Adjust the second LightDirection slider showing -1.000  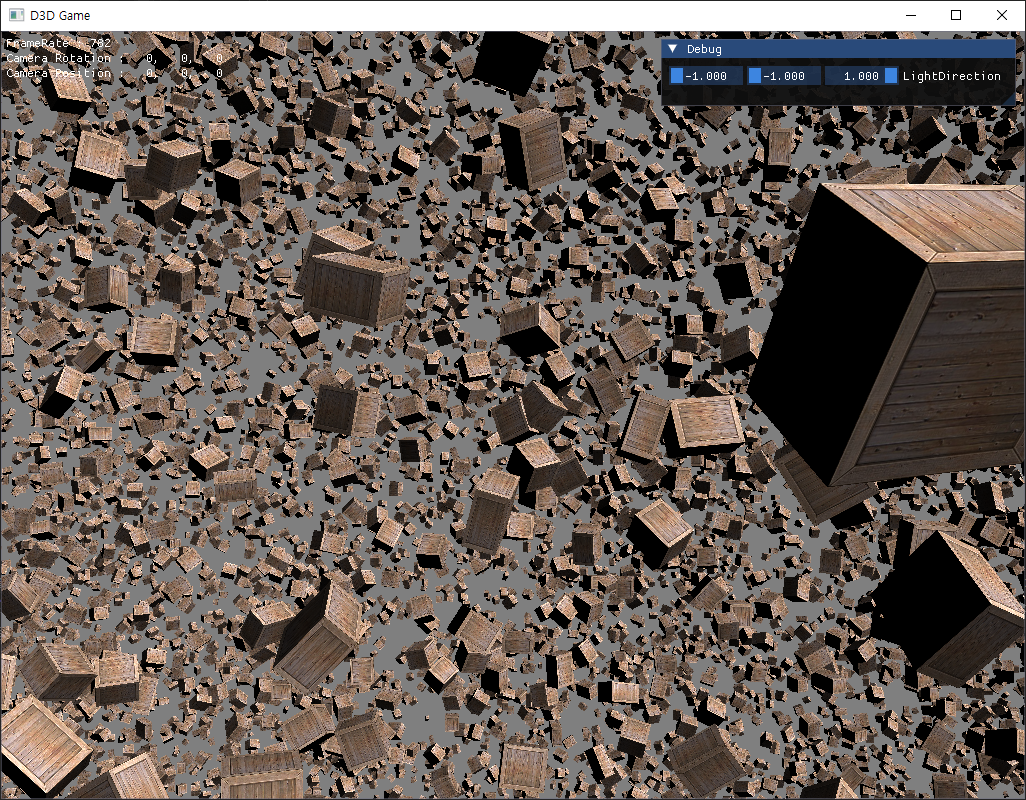[783, 76]
